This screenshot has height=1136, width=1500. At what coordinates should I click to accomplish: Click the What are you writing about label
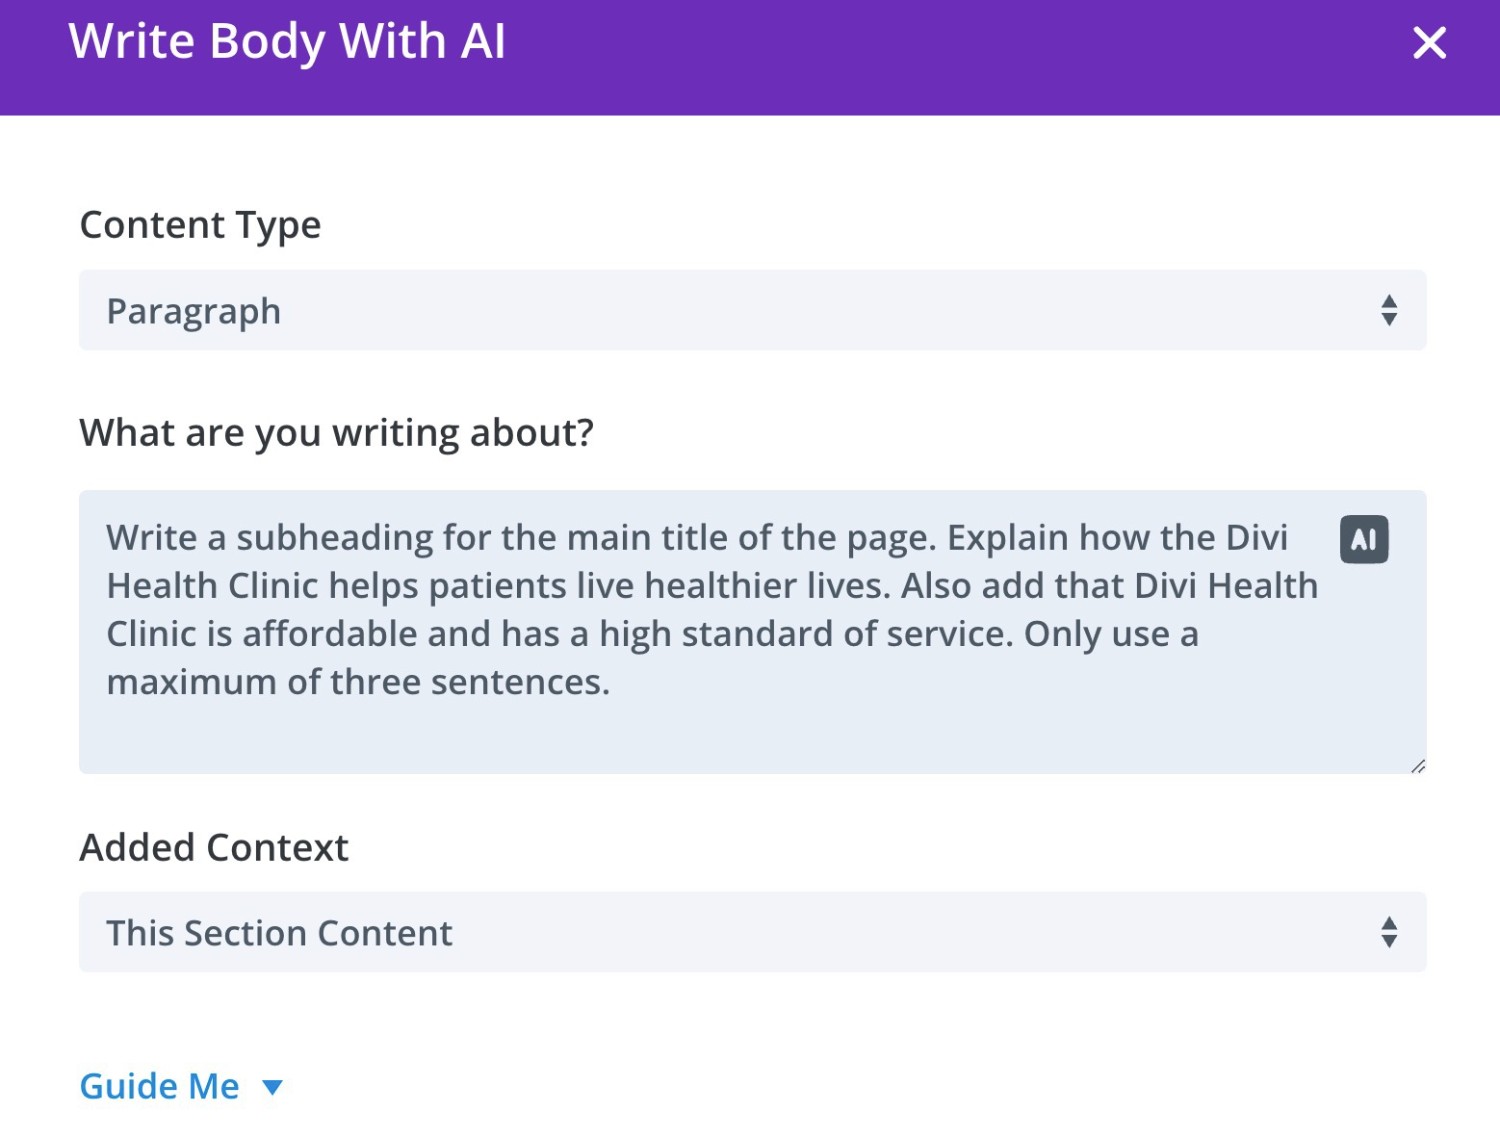(336, 433)
